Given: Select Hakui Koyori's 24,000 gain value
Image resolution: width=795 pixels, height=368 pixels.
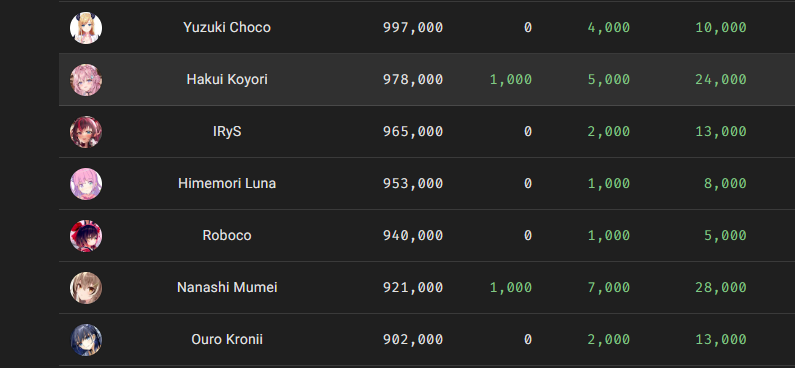Looking at the screenshot, I should (x=720, y=80).
